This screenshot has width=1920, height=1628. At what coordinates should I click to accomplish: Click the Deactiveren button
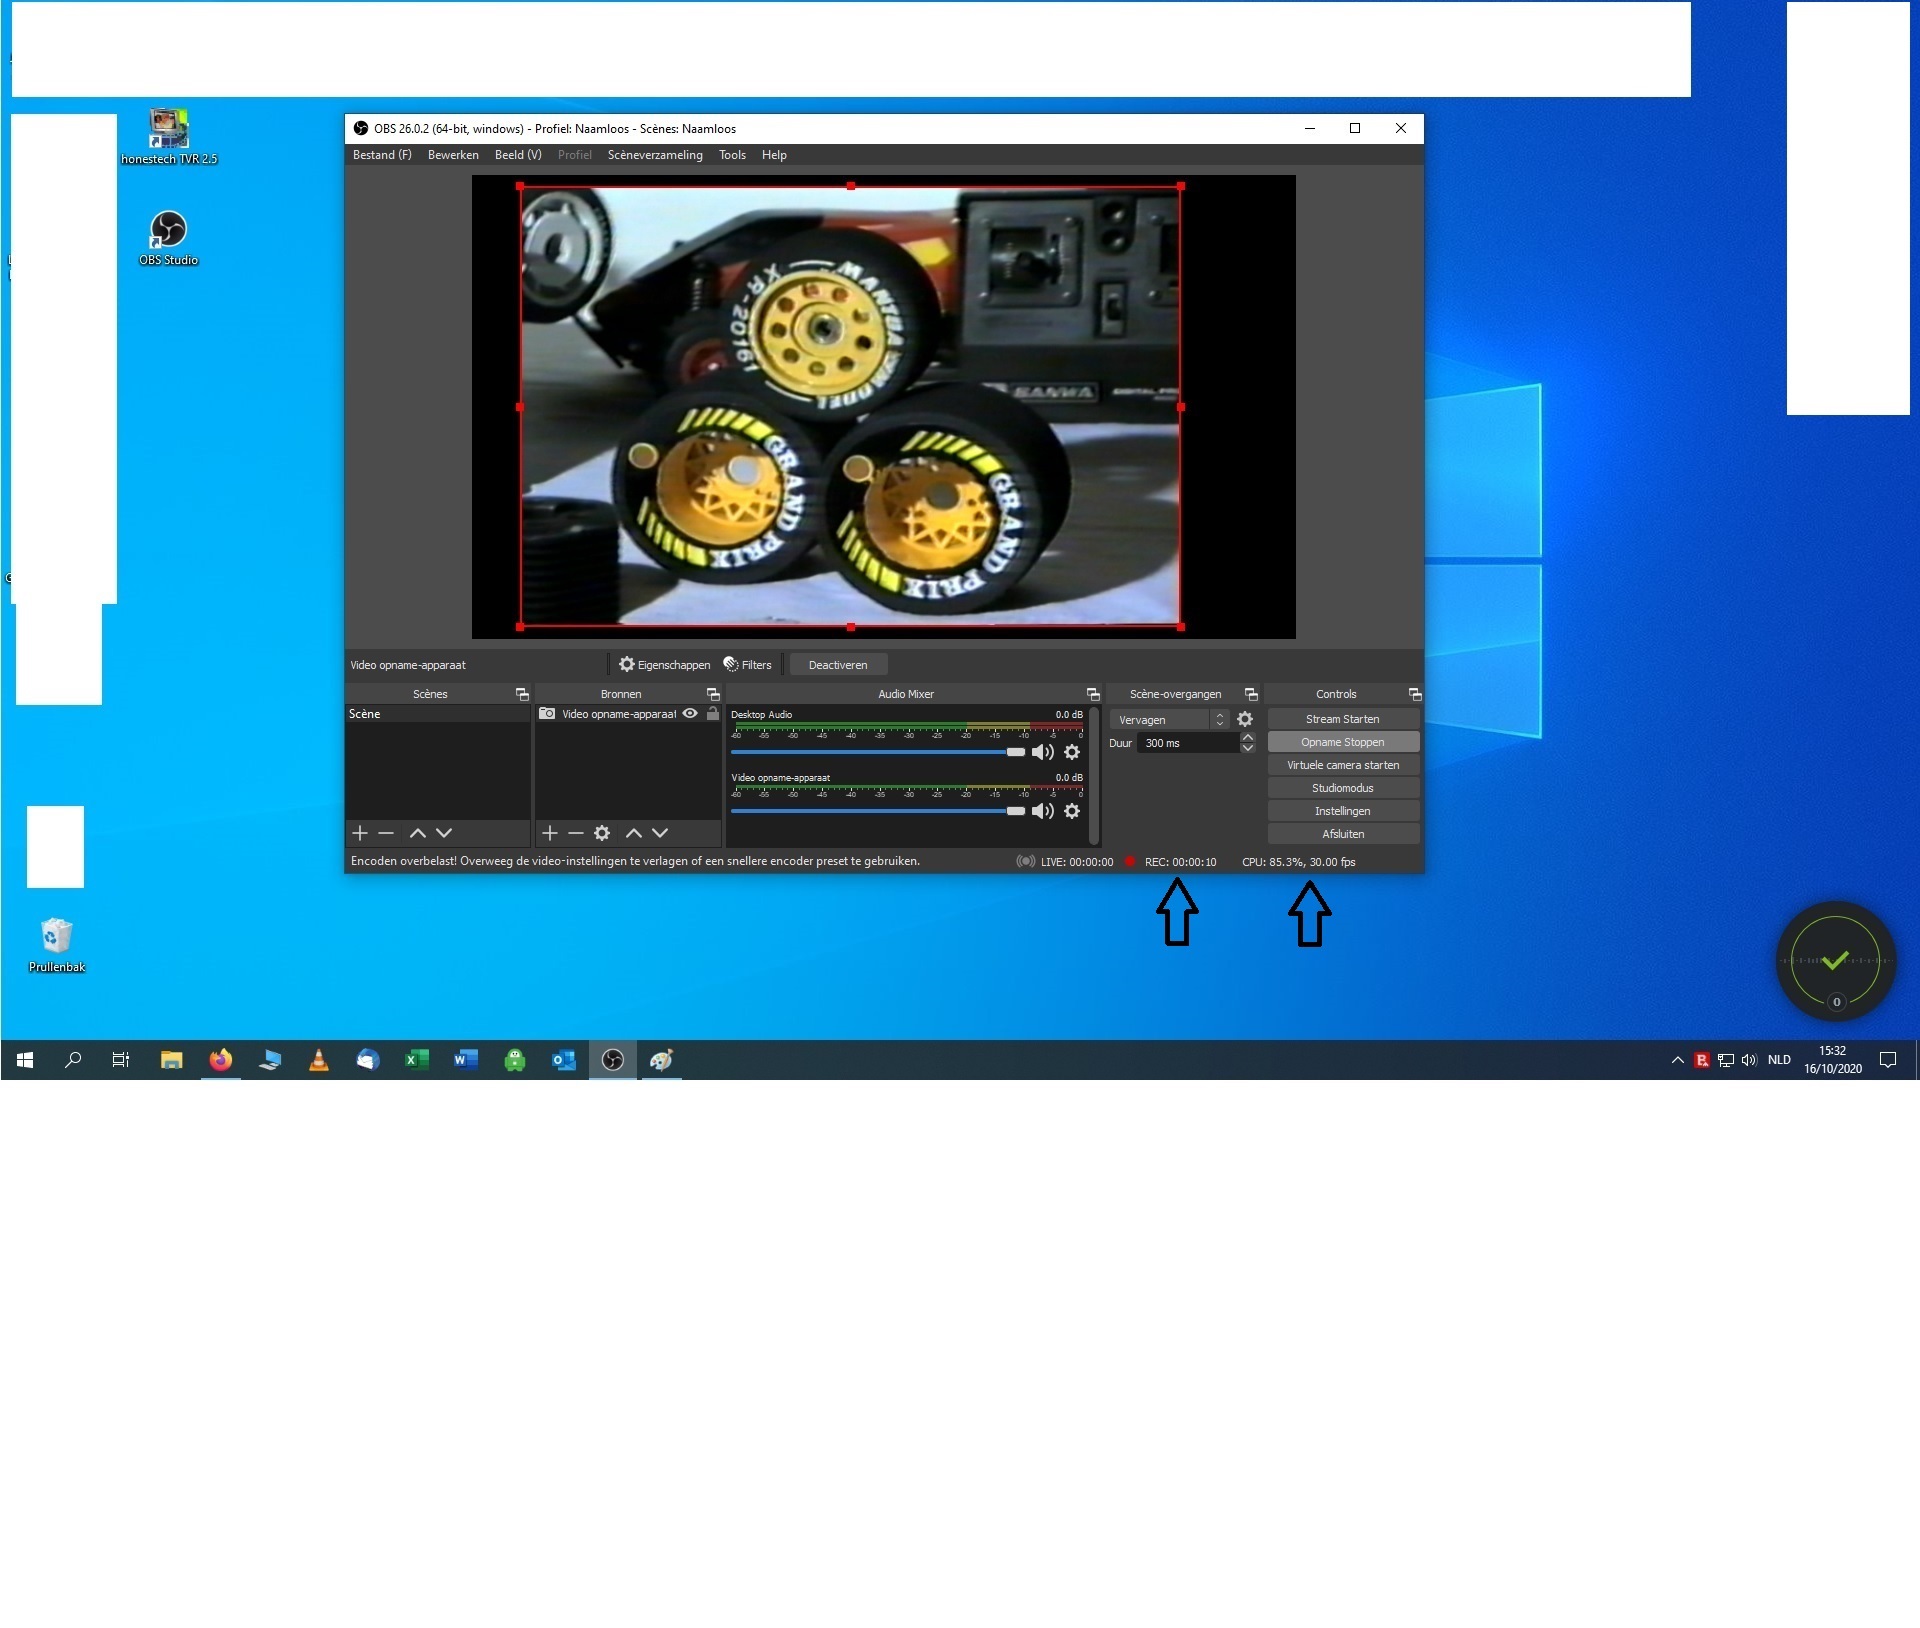click(x=838, y=665)
